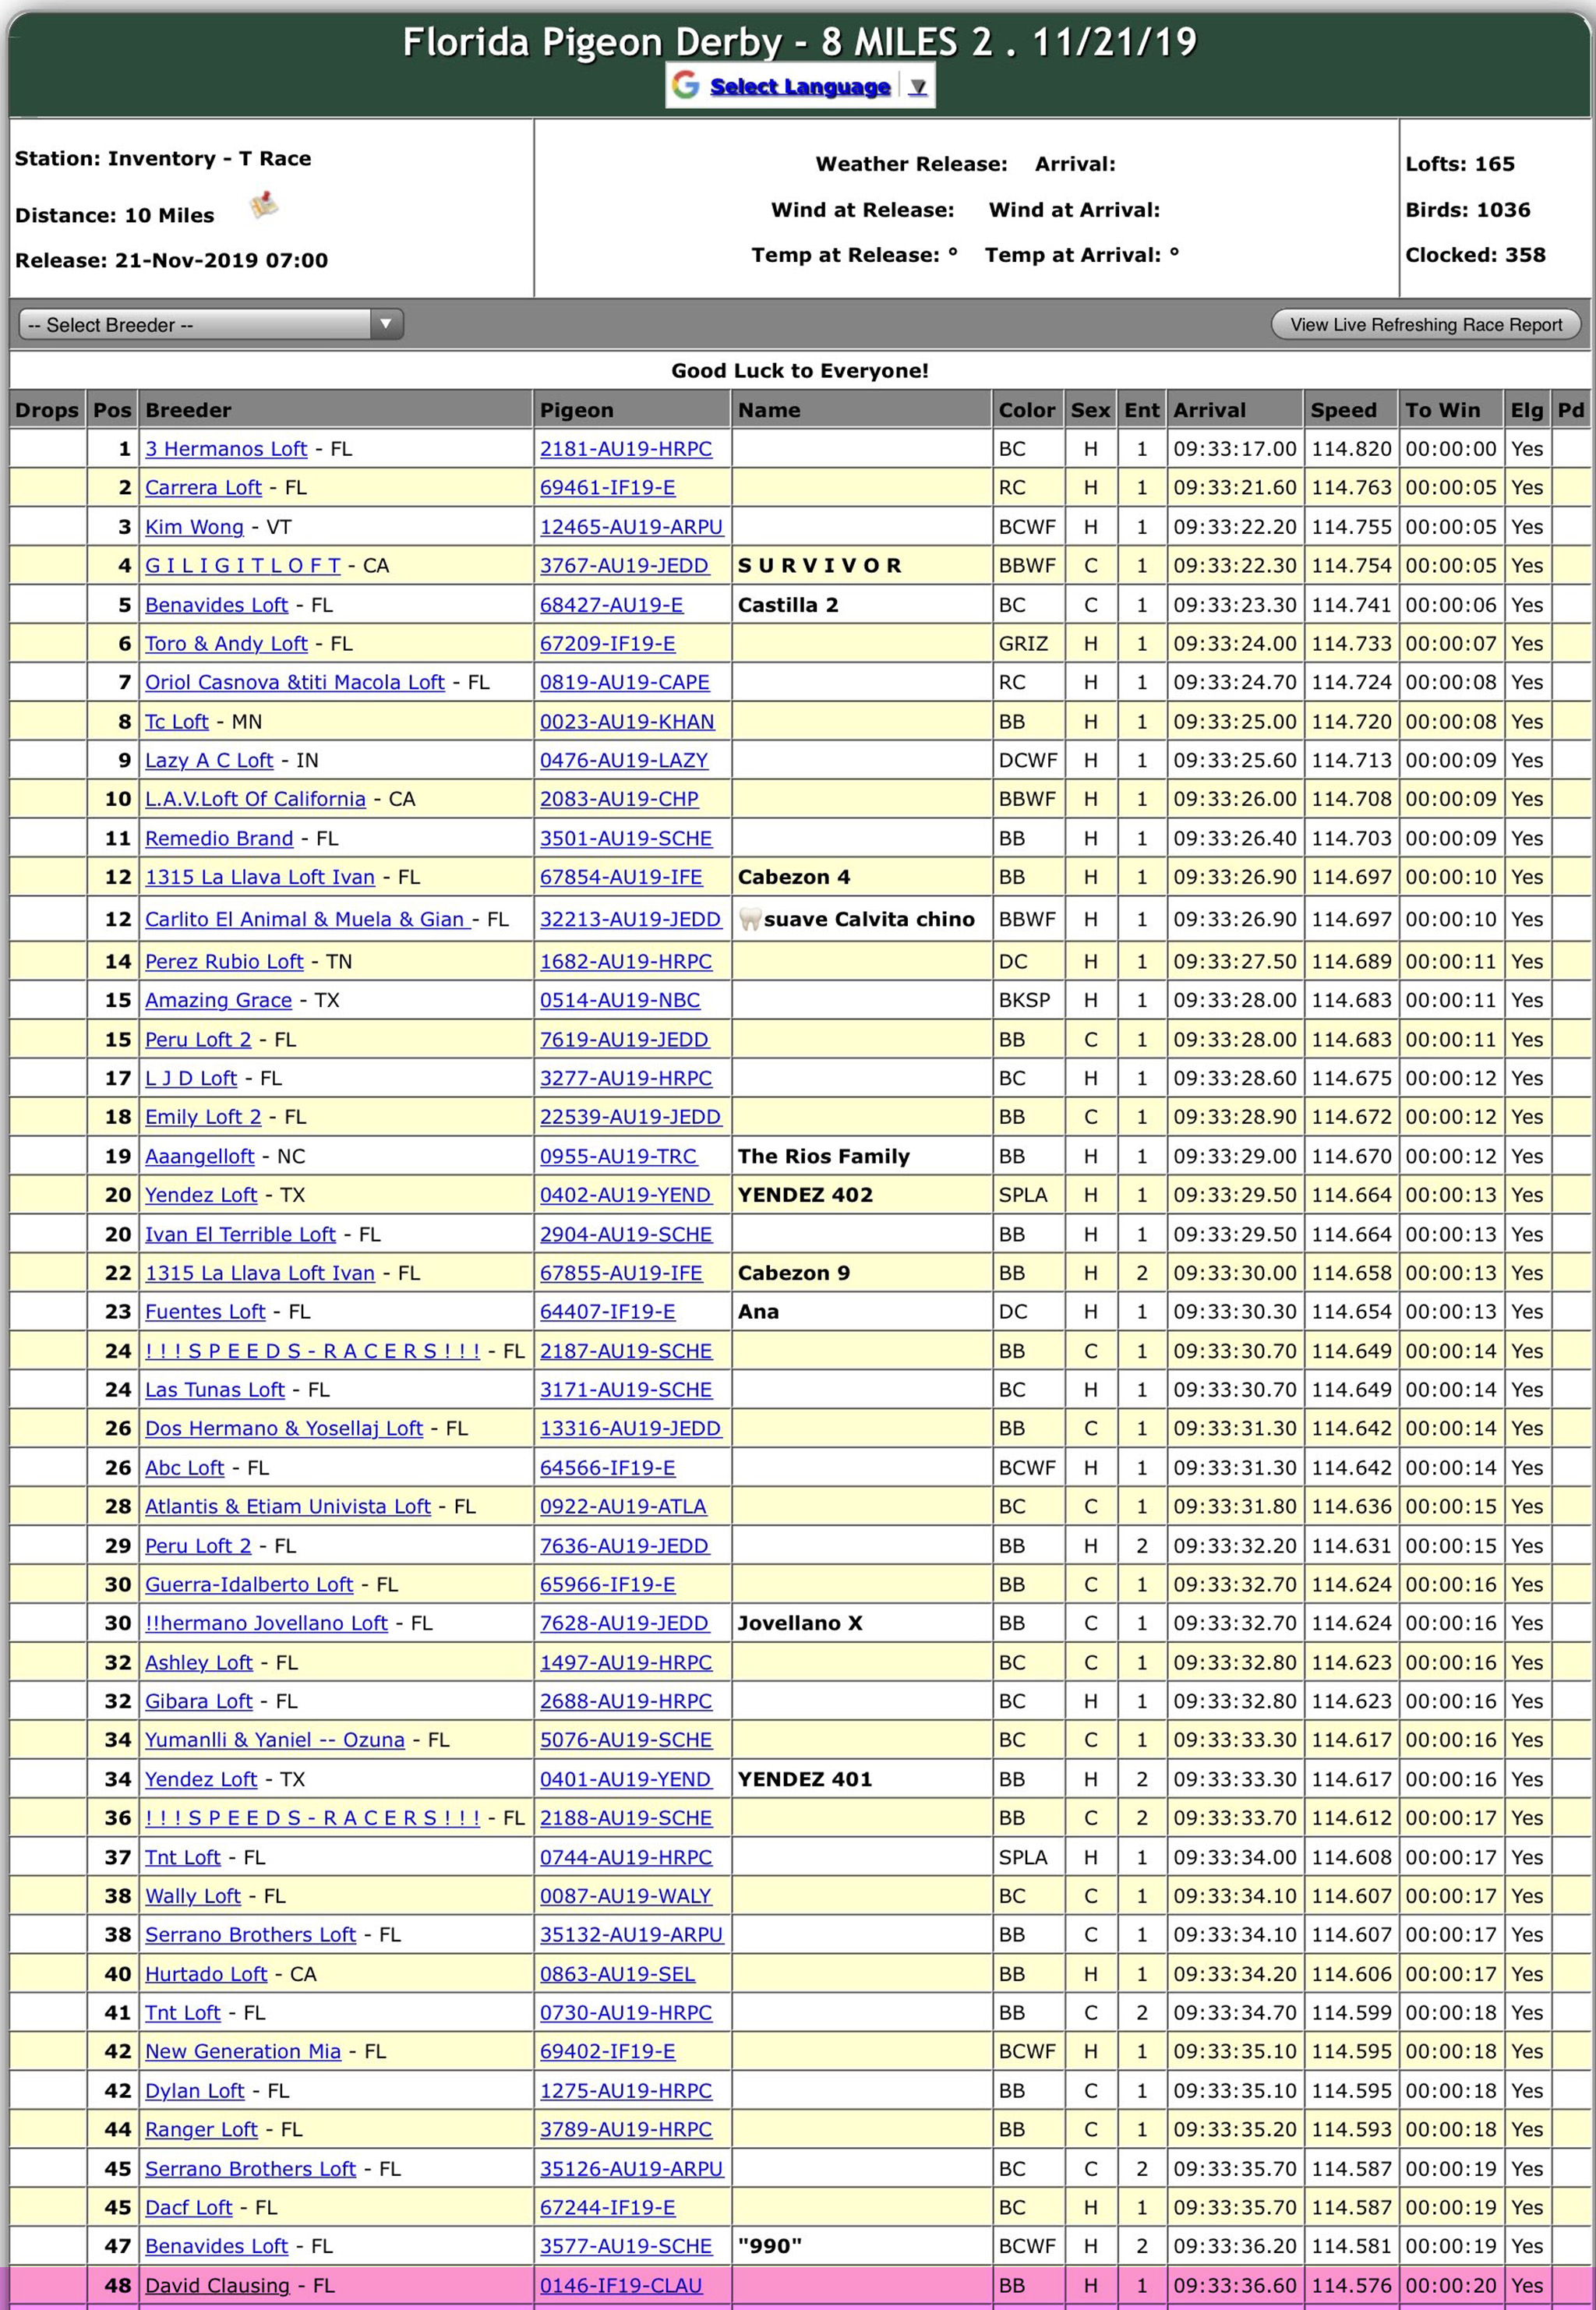Open Yendez Loft breeder at position 20
This screenshot has height=2310, width=1596.
(x=201, y=1195)
